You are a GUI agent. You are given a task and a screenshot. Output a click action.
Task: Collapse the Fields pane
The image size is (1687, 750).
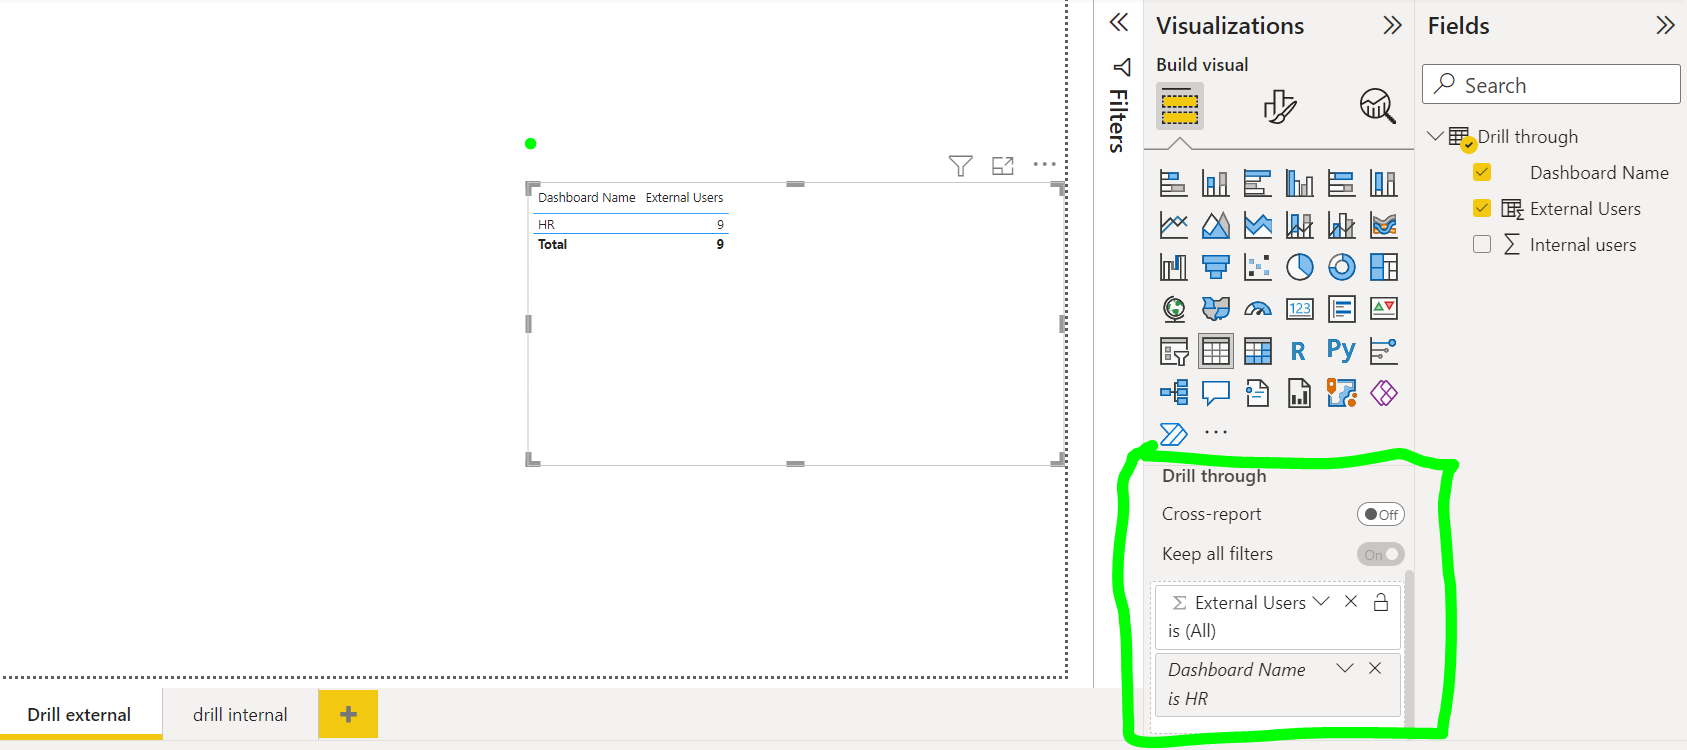[1665, 25]
